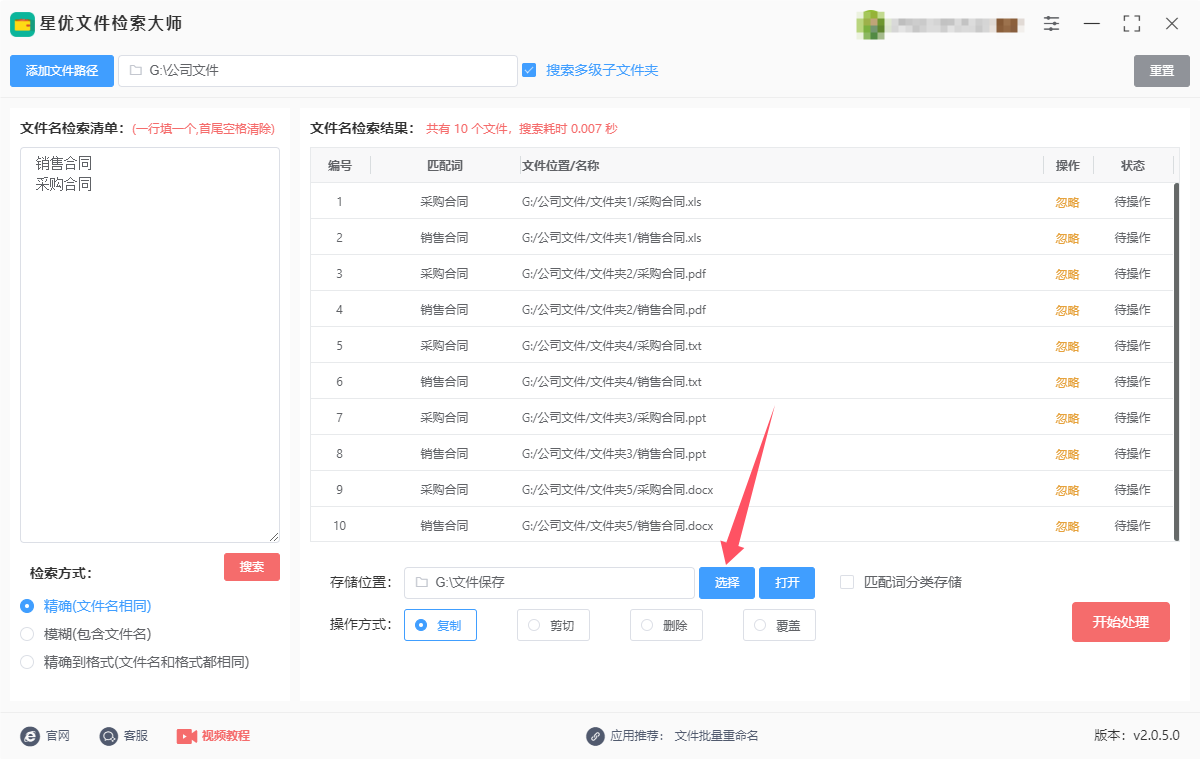
Task: Click the version v2.0.5.0 text
Action: (x=1137, y=736)
